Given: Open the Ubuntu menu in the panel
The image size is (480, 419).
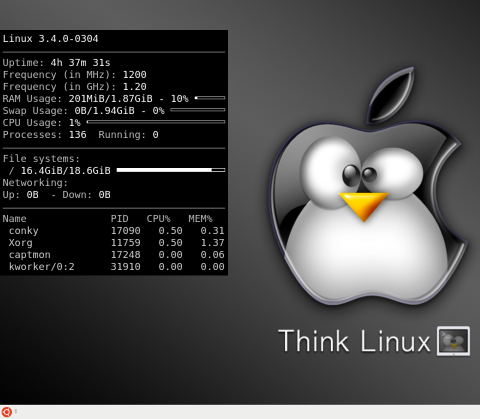Looking at the screenshot, I should (6, 412).
